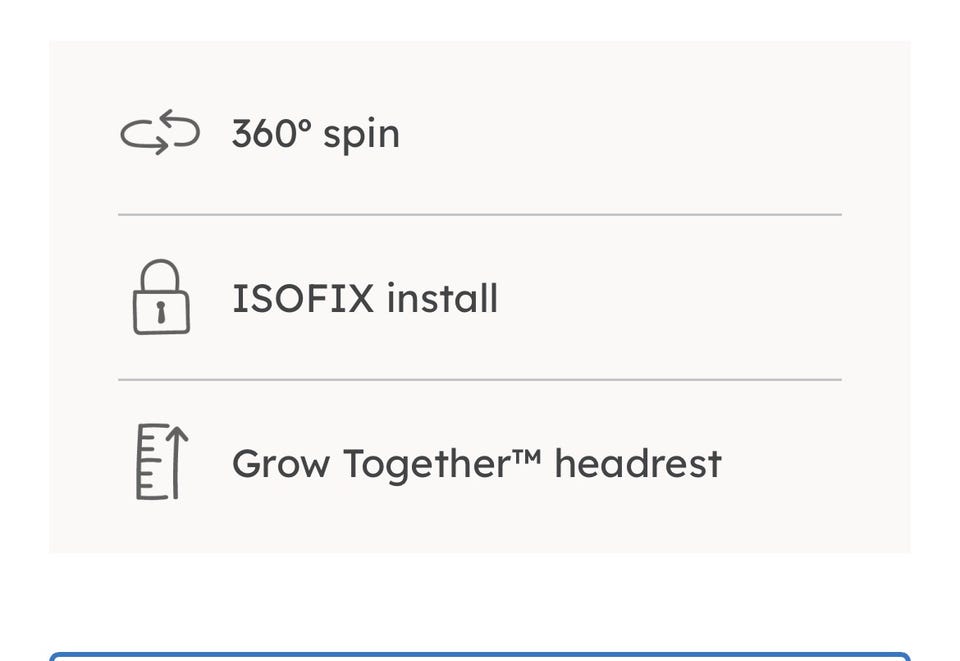Click the padlock icon beside ISOFIX install

click(x=161, y=297)
